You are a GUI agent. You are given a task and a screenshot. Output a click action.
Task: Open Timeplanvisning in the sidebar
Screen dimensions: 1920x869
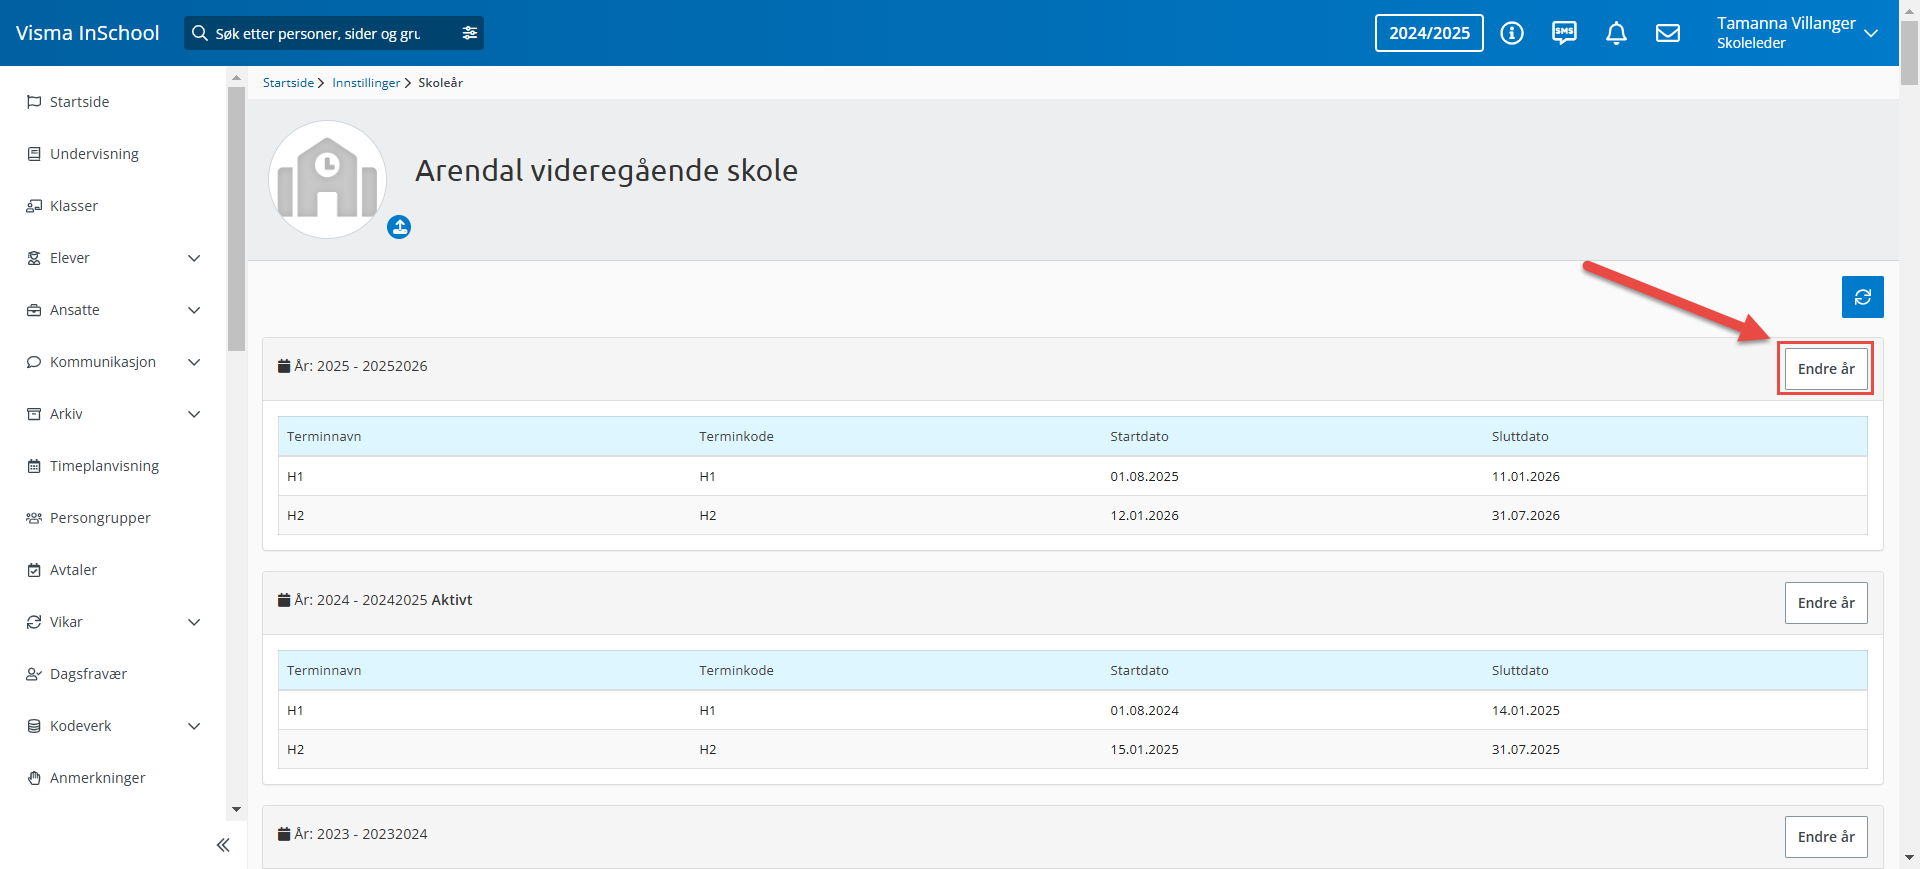(104, 466)
